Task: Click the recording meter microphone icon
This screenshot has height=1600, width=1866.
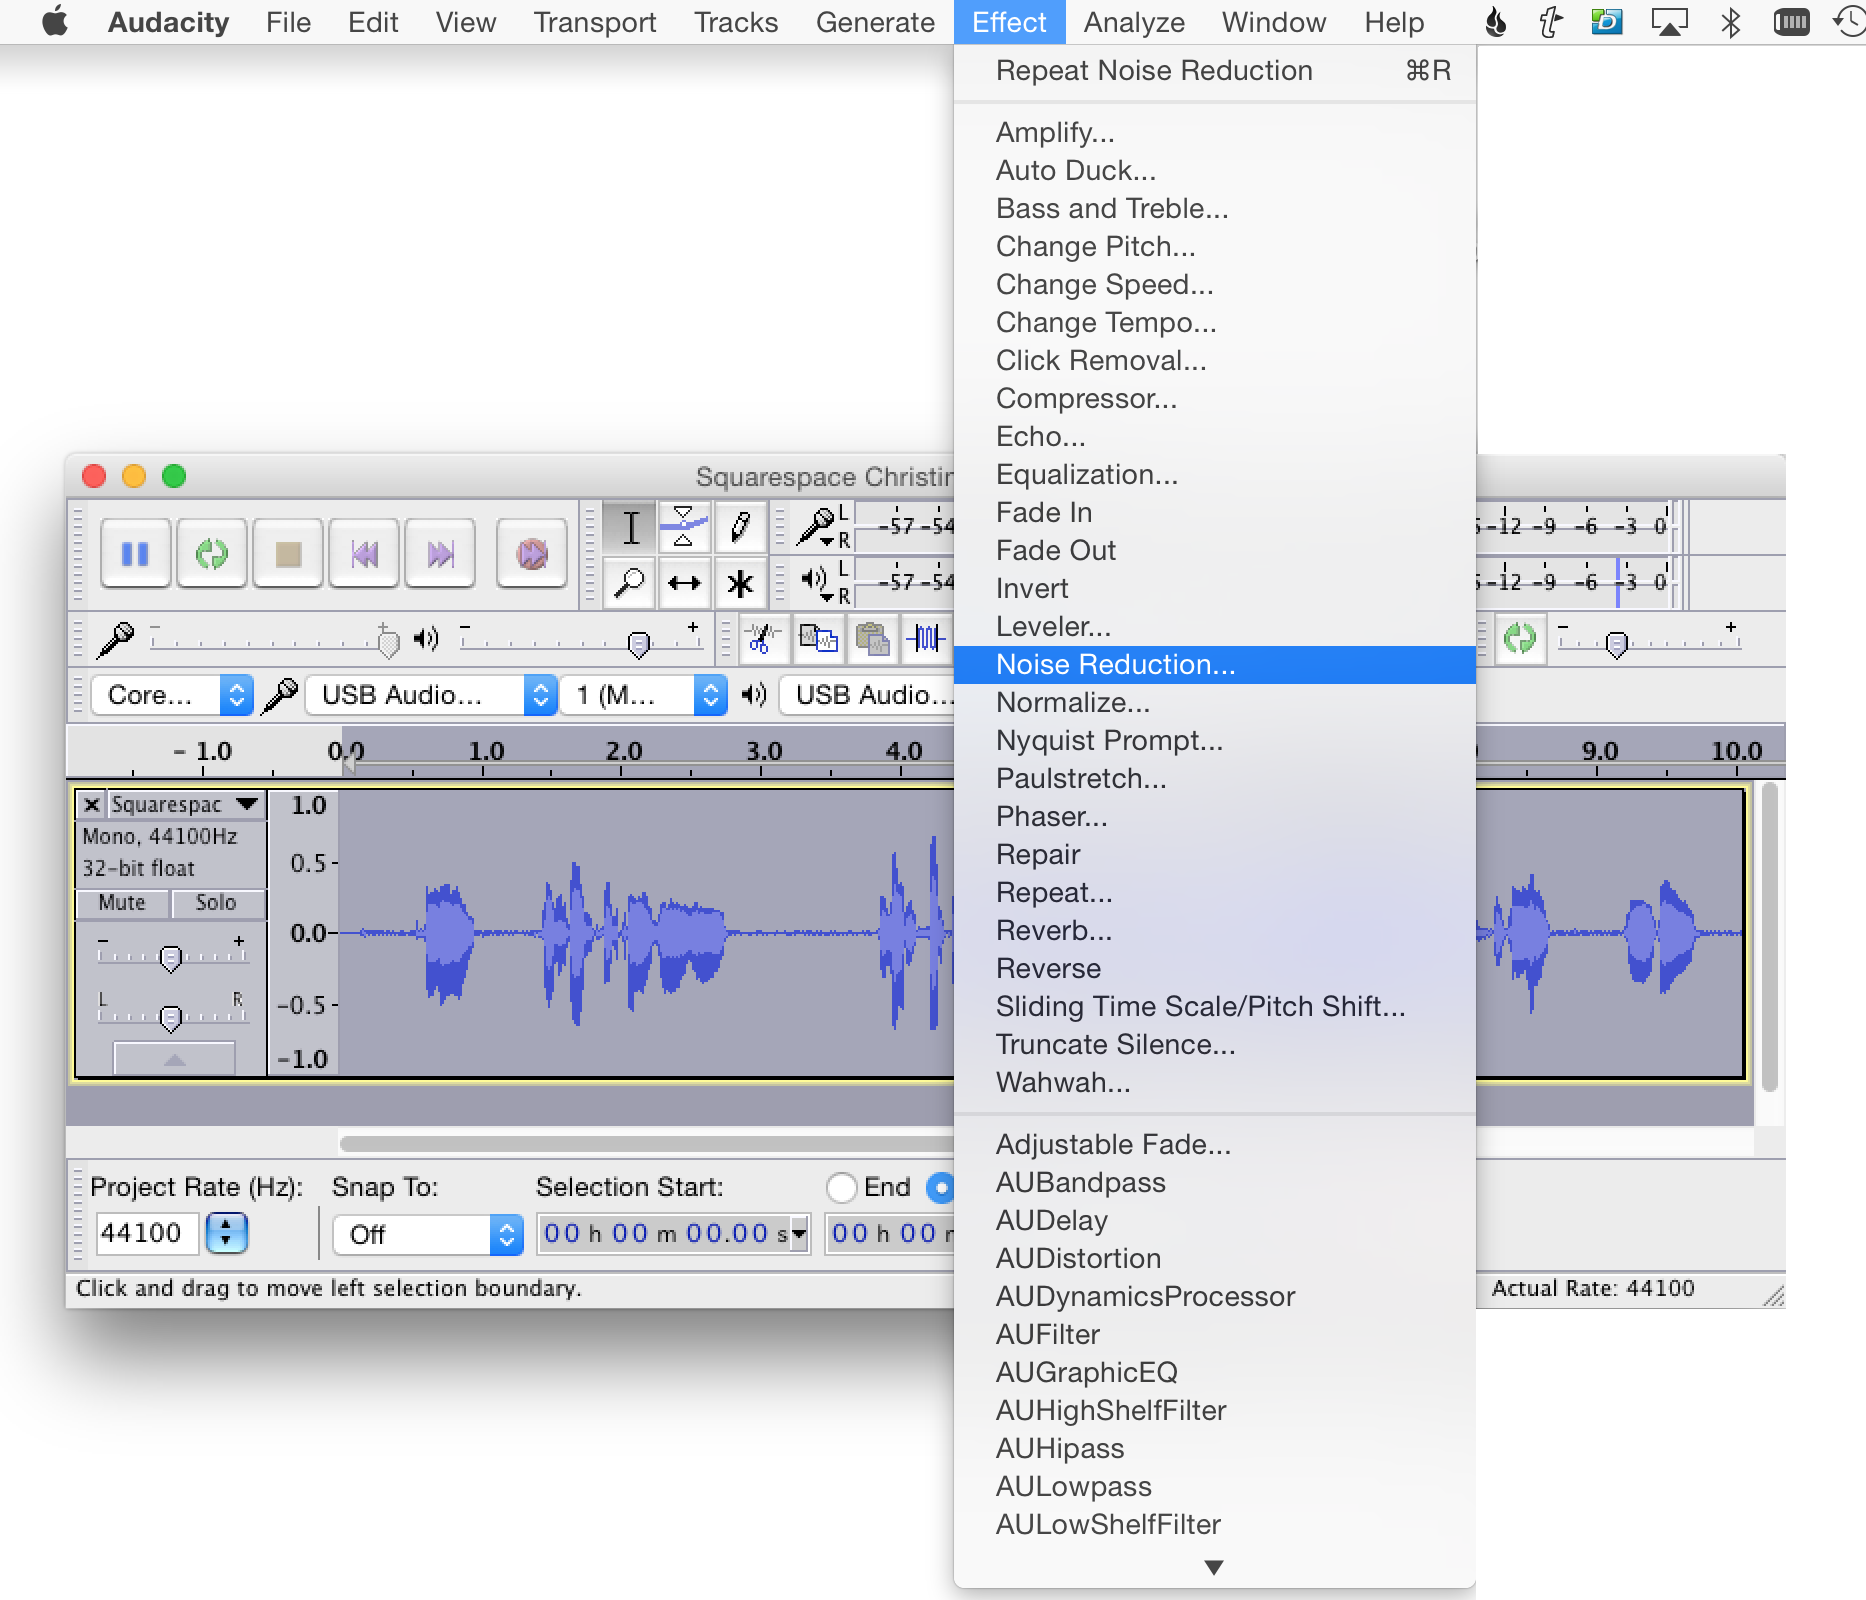Action: tap(817, 526)
